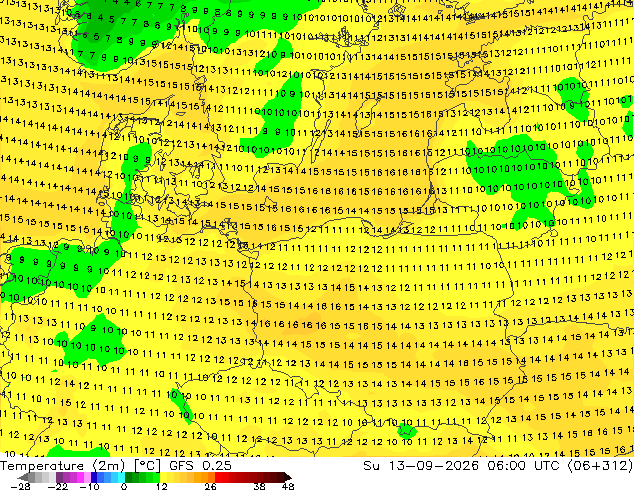Pick the cyan segment left of 0
Image resolution: width=634 pixels, height=490 pixels.
coord(121,477)
